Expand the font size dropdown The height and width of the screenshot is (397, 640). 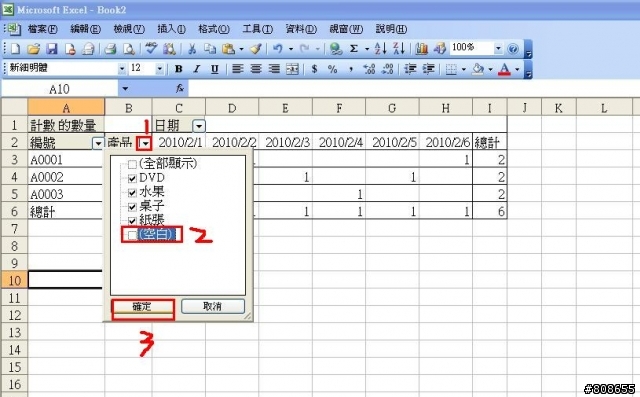coord(160,69)
